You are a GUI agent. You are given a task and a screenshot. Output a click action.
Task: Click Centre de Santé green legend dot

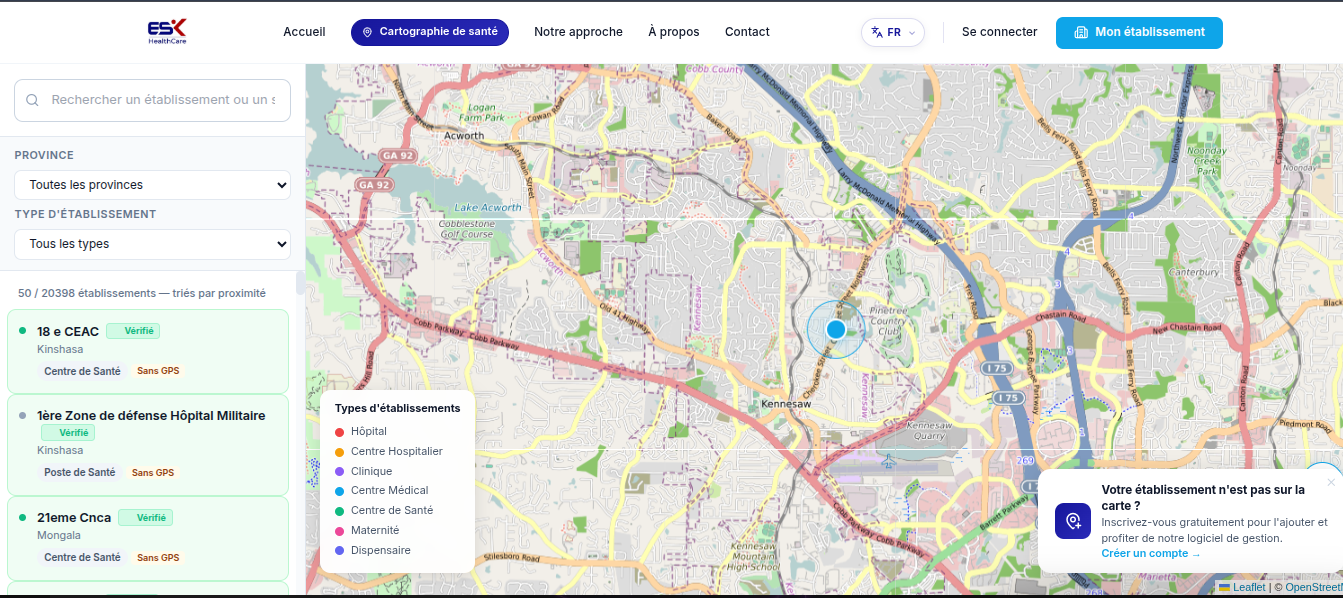339,511
